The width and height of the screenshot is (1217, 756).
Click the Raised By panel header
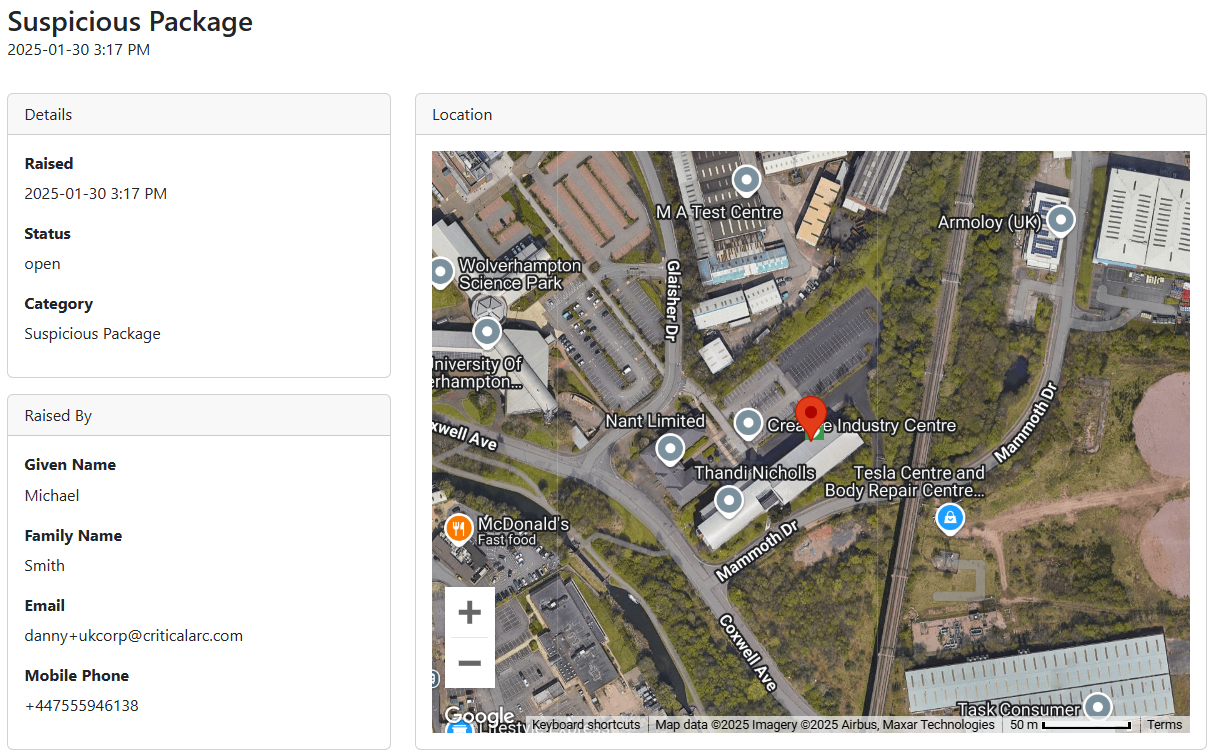tap(199, 416)
